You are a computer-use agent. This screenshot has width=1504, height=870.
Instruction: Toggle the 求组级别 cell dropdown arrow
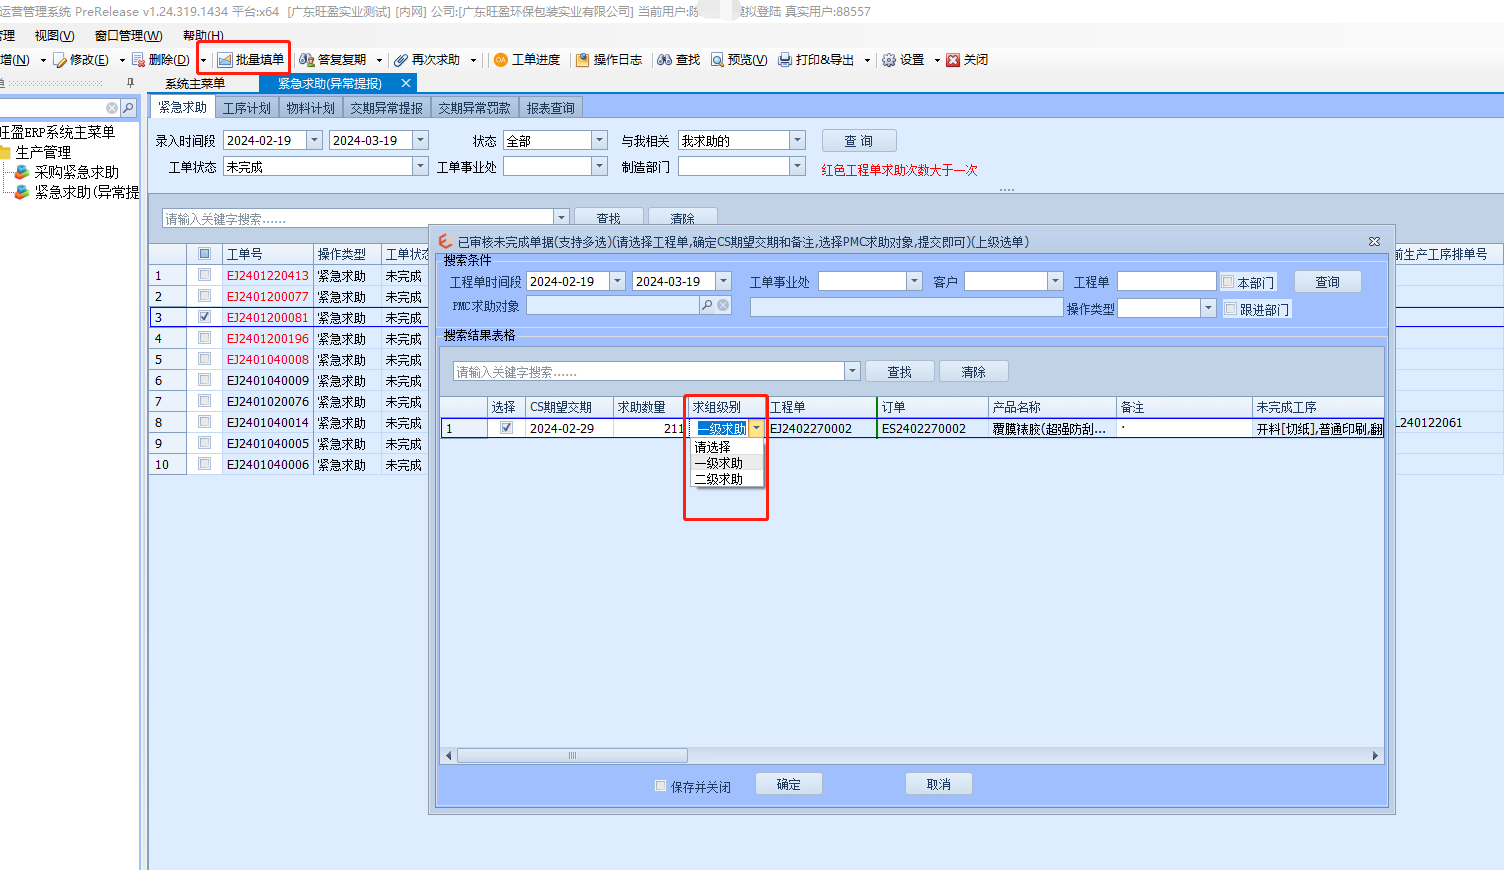click(x=757, y=428)
